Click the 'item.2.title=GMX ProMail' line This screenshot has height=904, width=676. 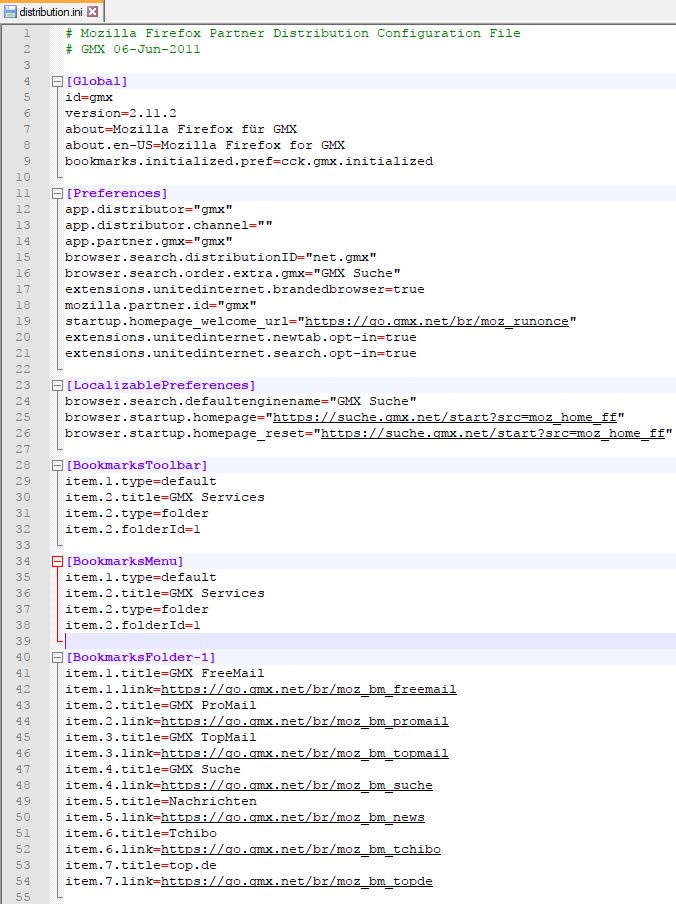click(x=161, y=705)
